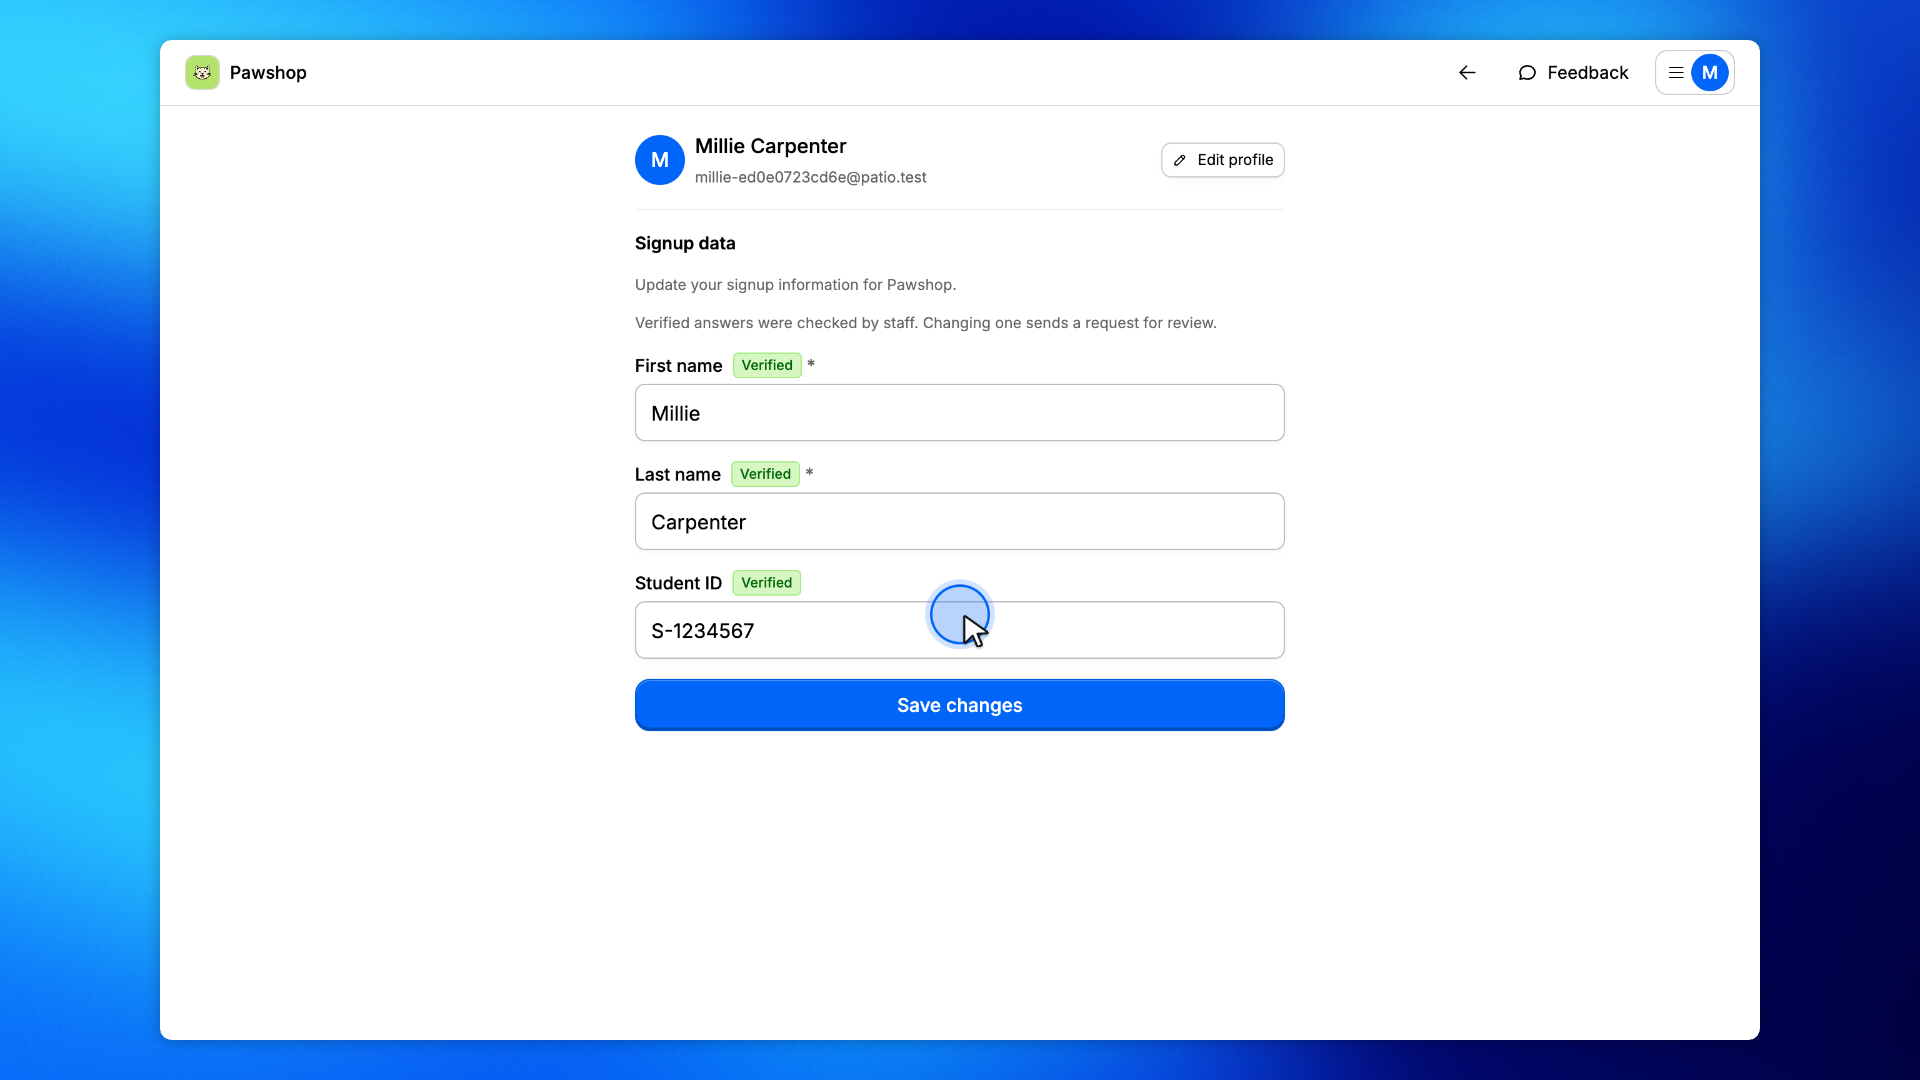Click the Verified badge beside Last name

[x=765, y=475]
